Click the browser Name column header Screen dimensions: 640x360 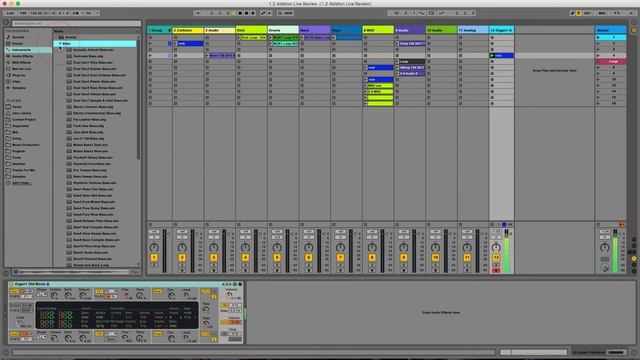click(58, 31)
